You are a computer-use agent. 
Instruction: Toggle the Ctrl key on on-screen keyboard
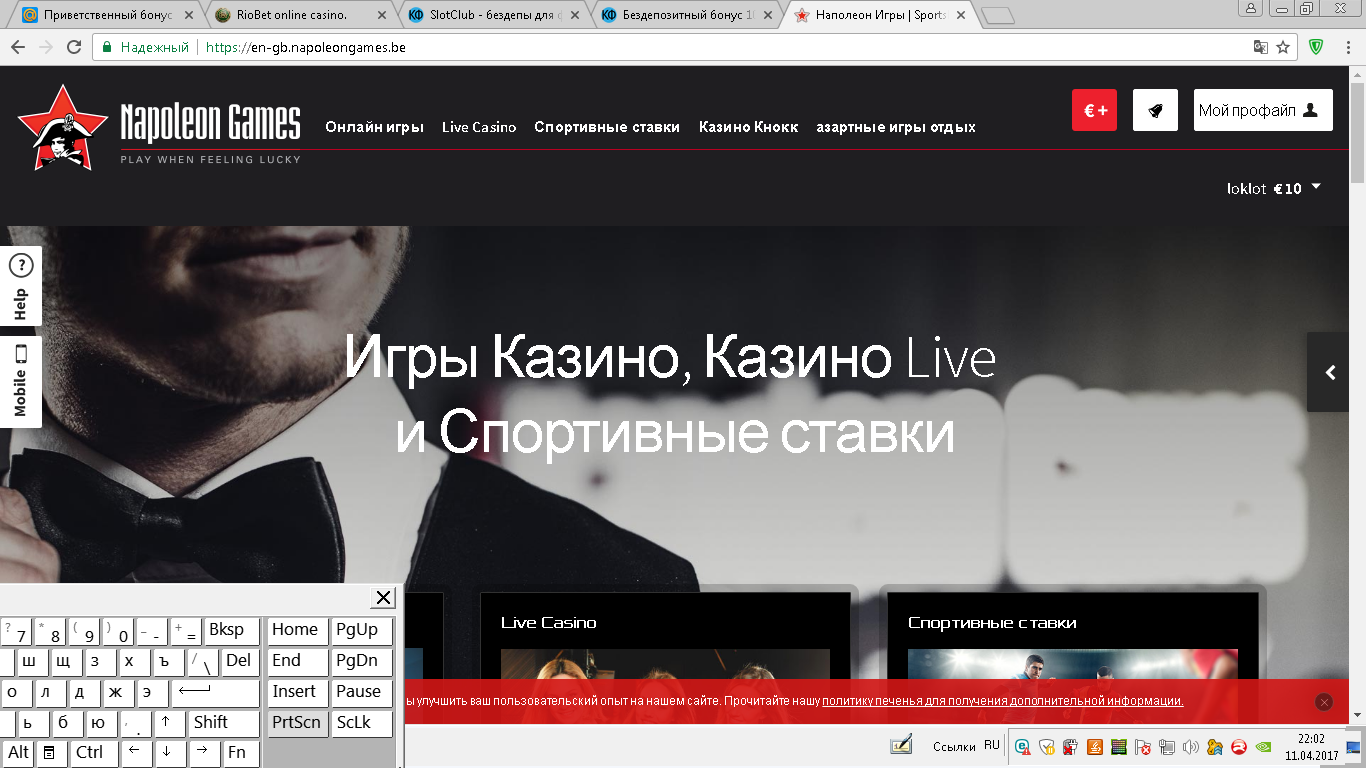[94, 754]
